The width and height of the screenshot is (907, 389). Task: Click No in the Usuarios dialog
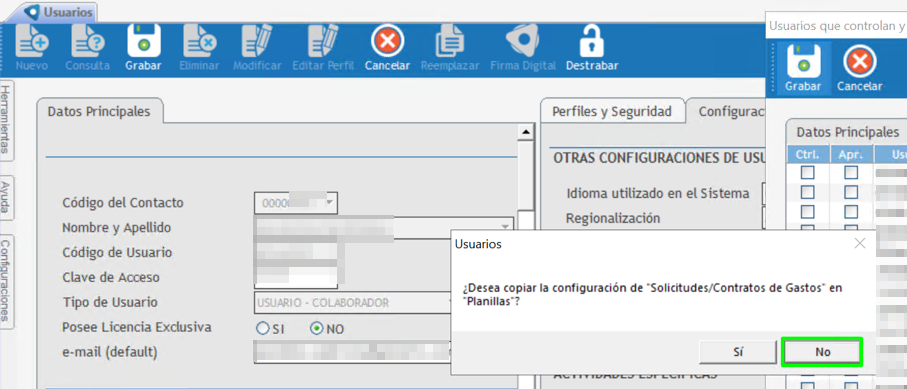(823, 352)
